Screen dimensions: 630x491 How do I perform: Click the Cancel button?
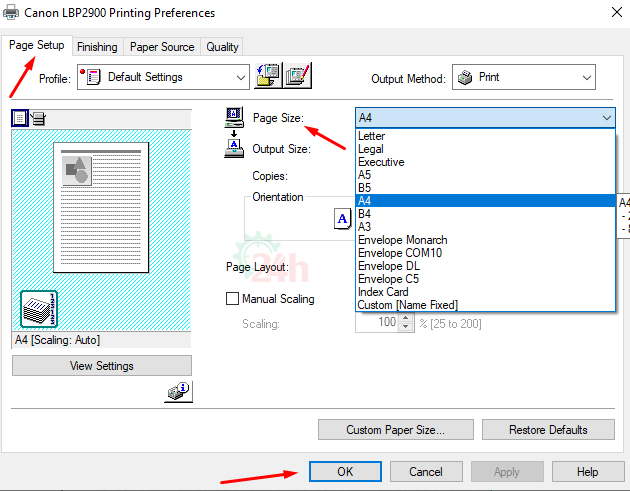pos(426,471)
